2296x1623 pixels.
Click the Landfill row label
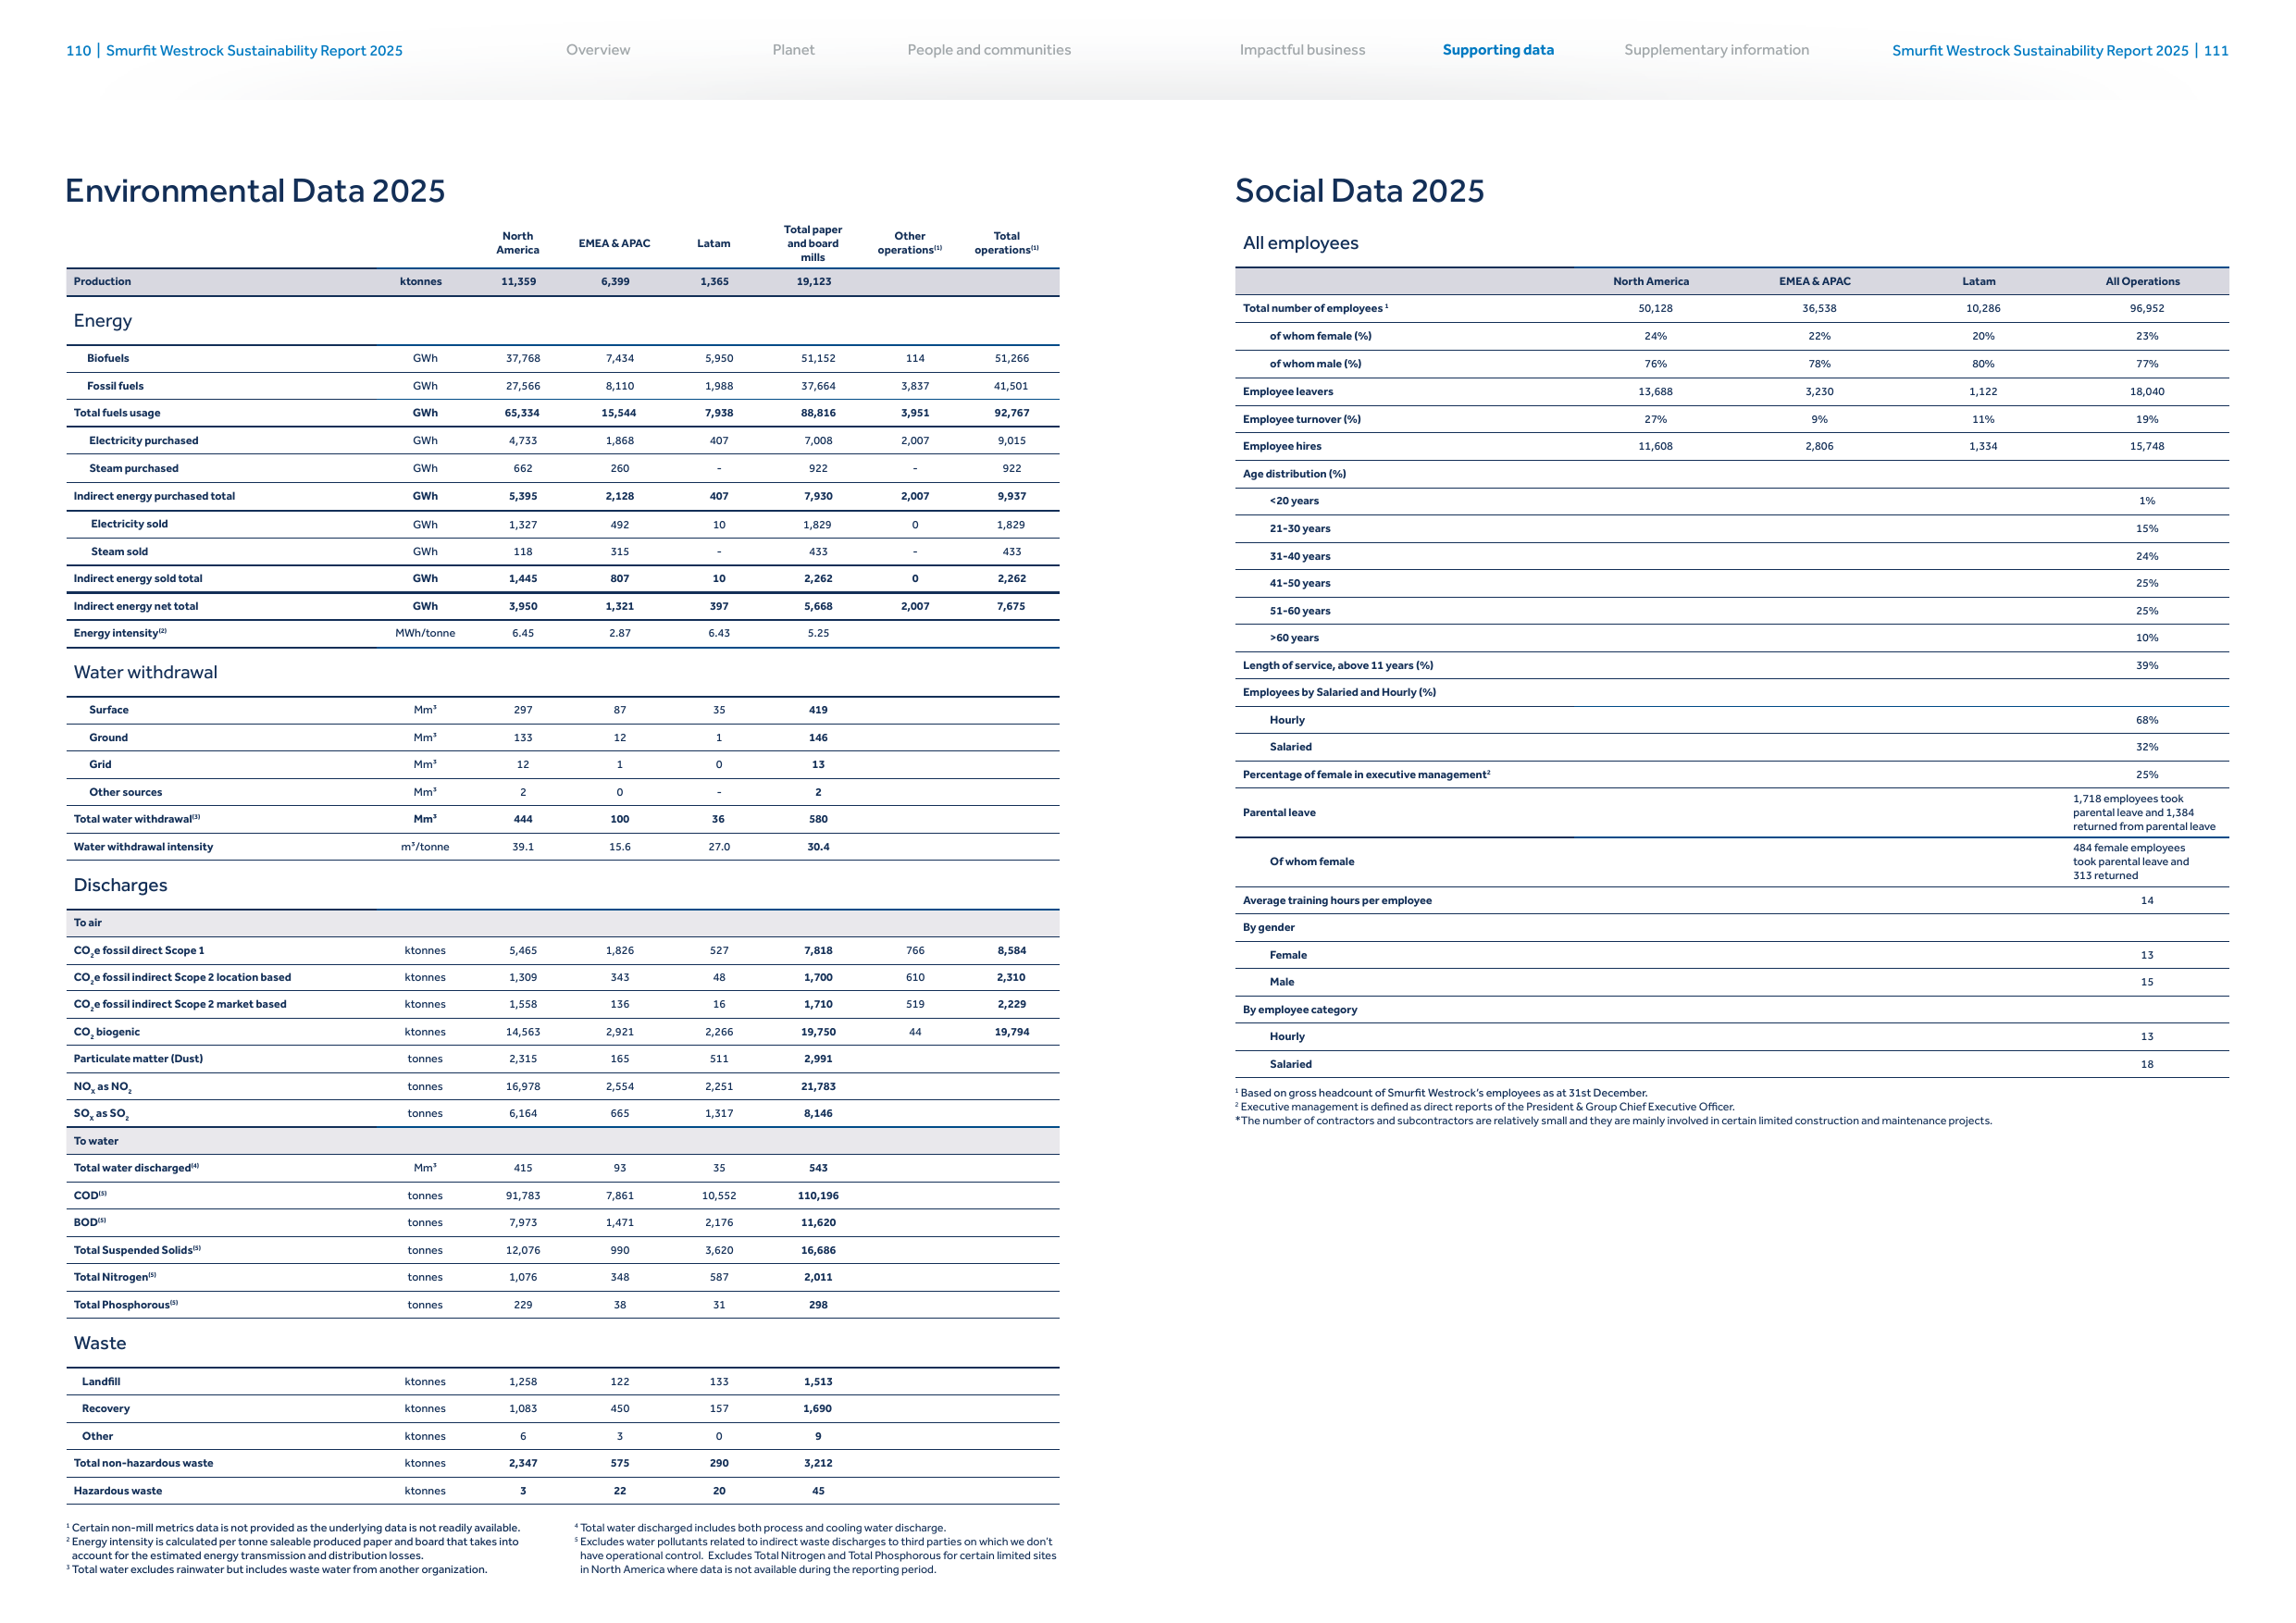pos(101,1382)
